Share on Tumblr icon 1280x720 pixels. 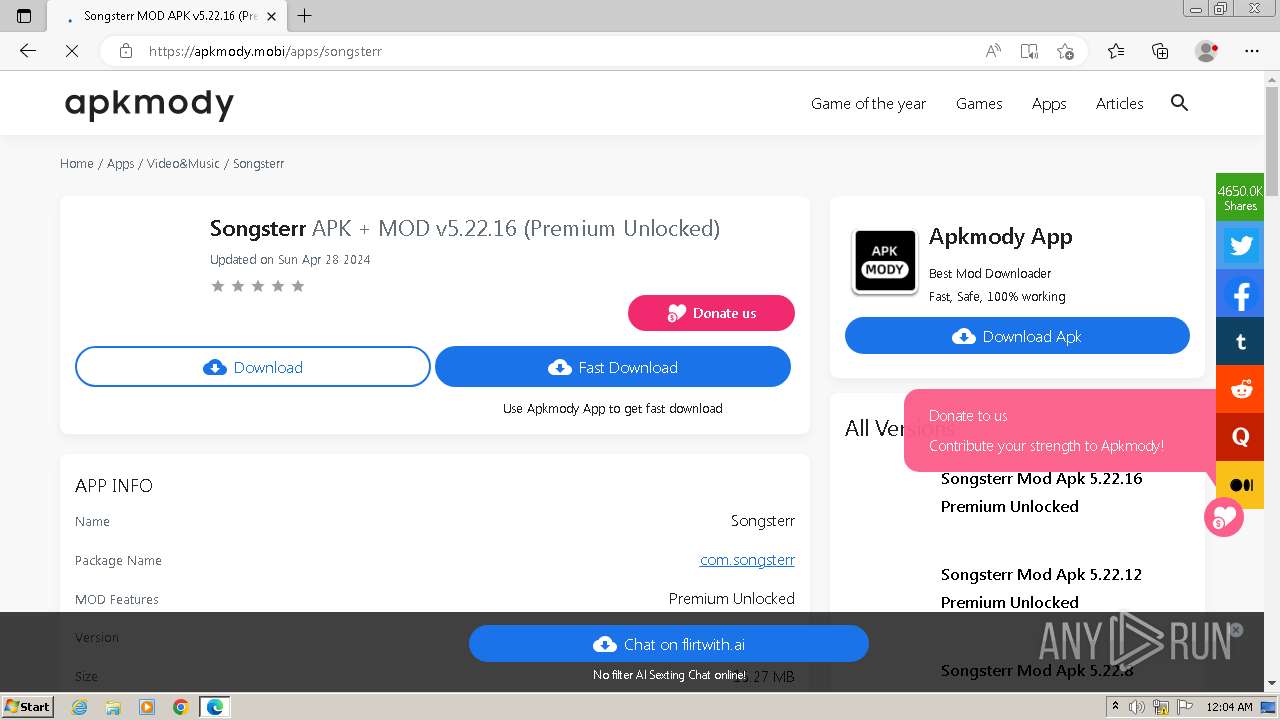(1241, 342)
